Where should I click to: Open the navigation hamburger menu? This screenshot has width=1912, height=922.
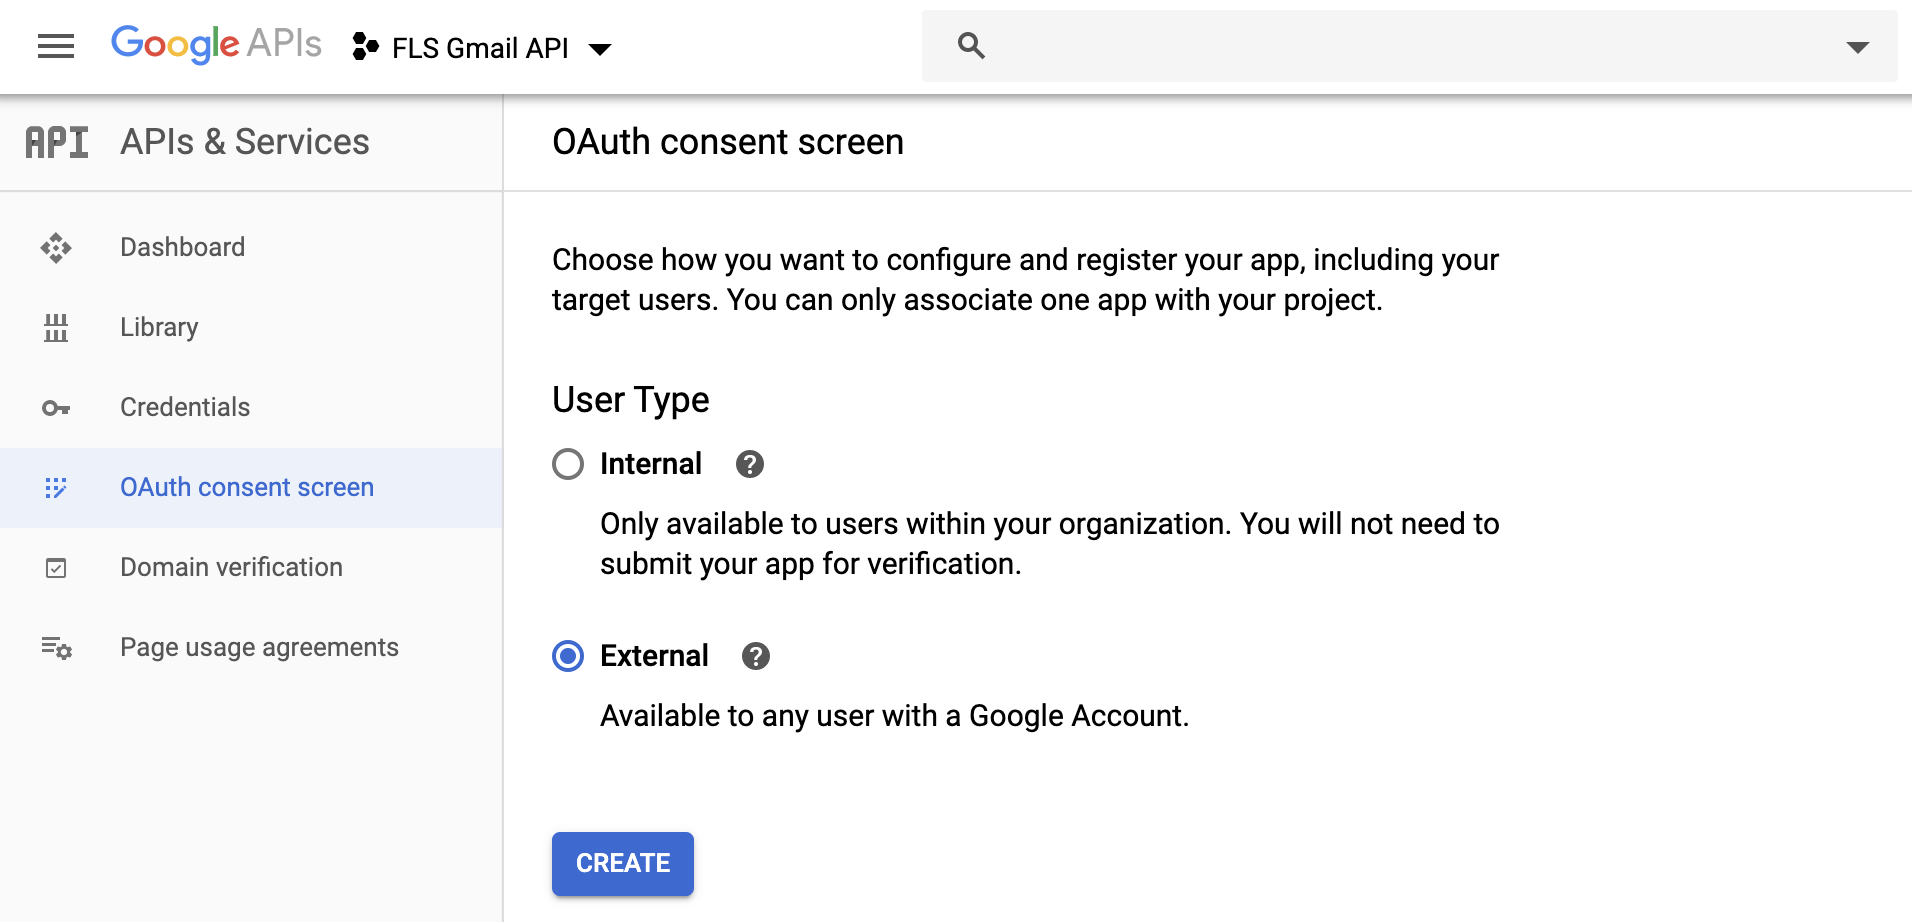[x=56, y=45]
